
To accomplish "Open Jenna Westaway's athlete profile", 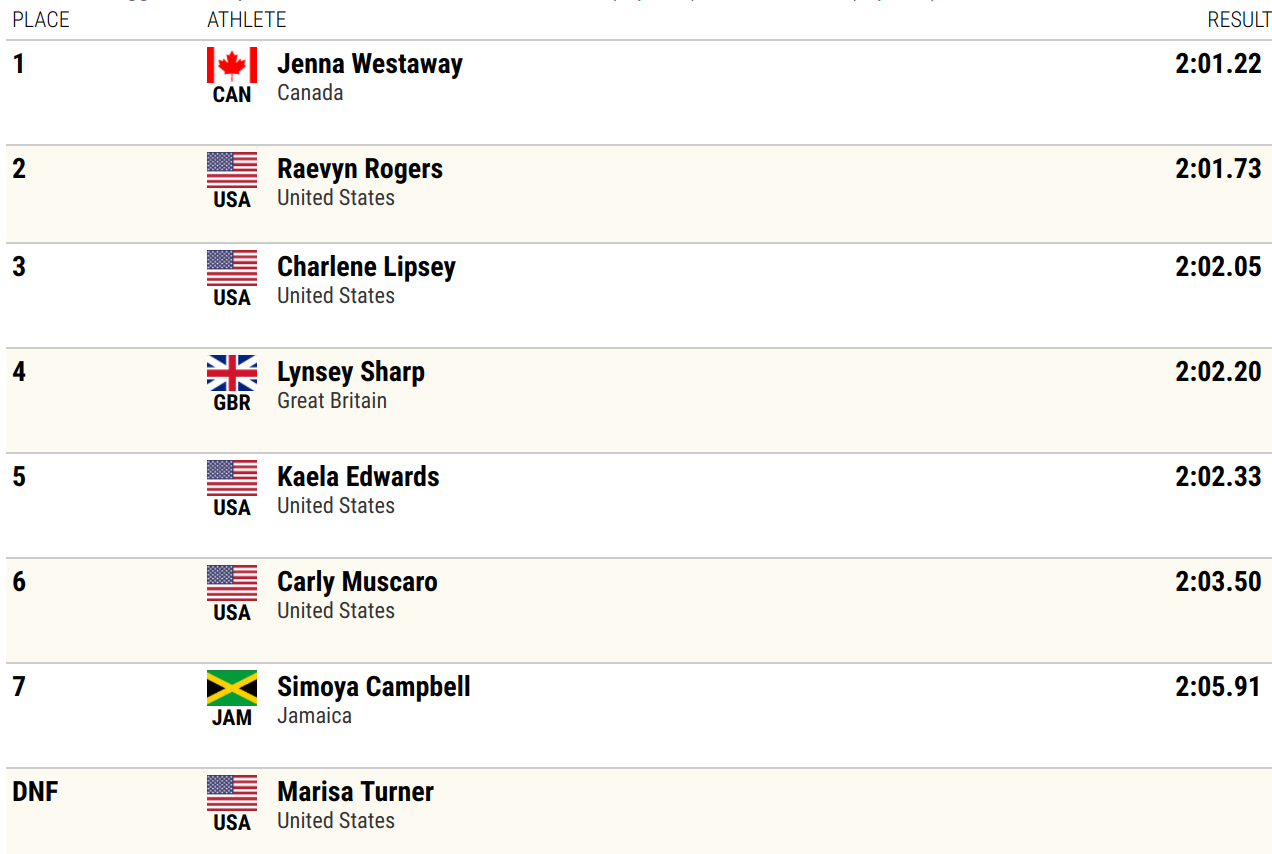I will (370, 64).
